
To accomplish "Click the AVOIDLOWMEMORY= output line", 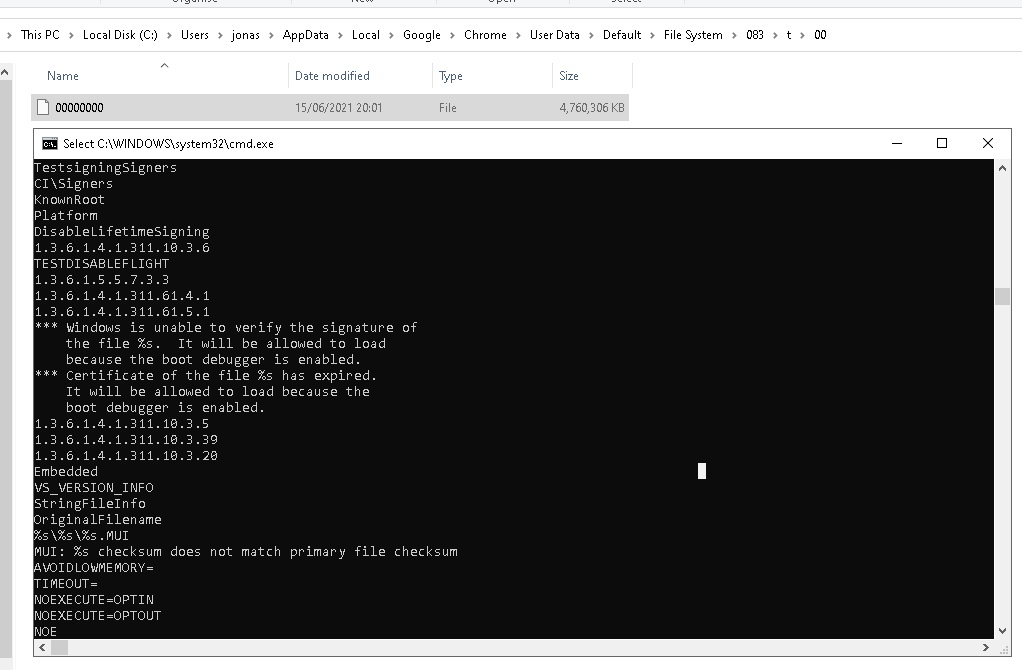I will pyautogui.click(x=93, y=568).
